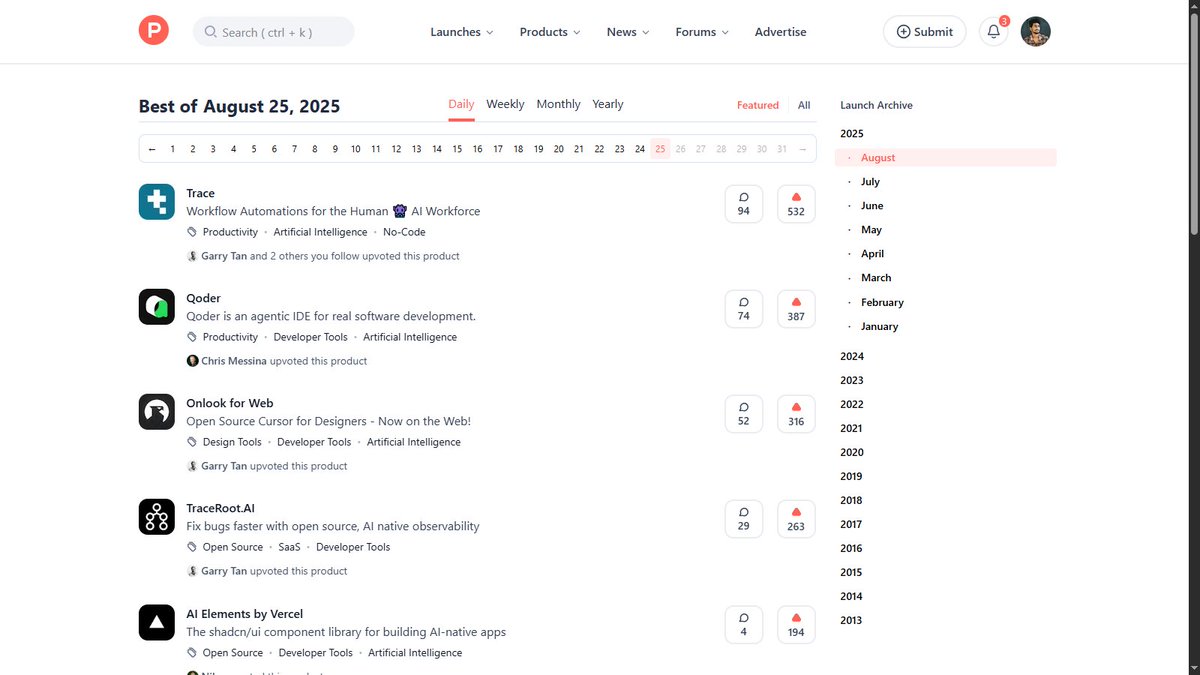The height and width of the screenshot is (675, 1200).
Task: Expand 2020 in Launch Archive
Action: [852, 452]
